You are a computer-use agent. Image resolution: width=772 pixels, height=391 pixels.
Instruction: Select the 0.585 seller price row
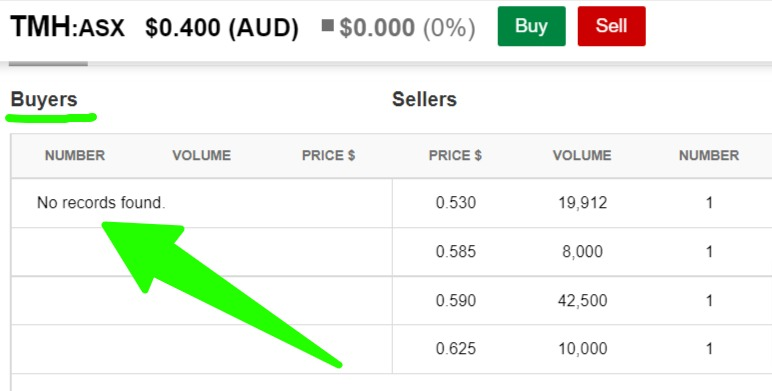pos(582,252)
